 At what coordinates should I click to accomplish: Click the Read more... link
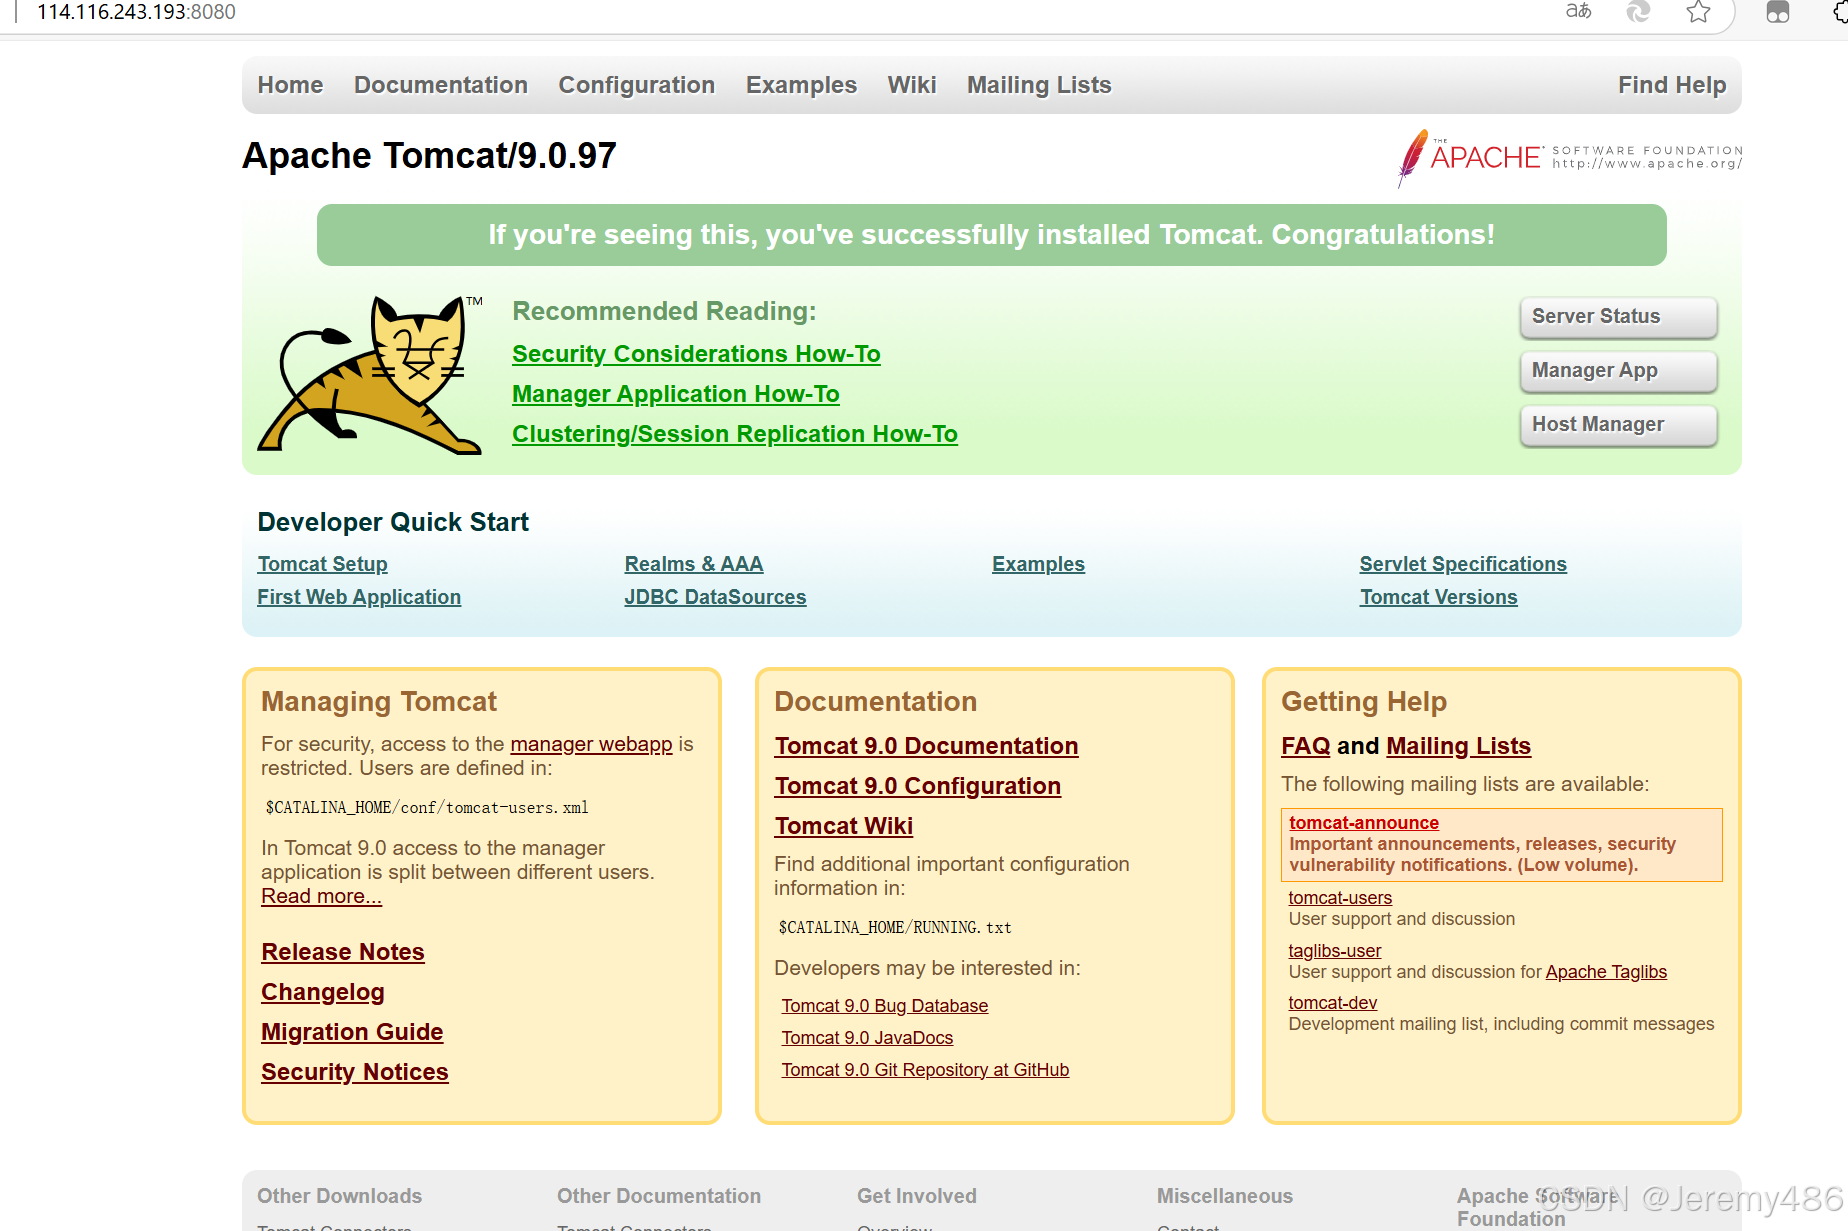321,896
